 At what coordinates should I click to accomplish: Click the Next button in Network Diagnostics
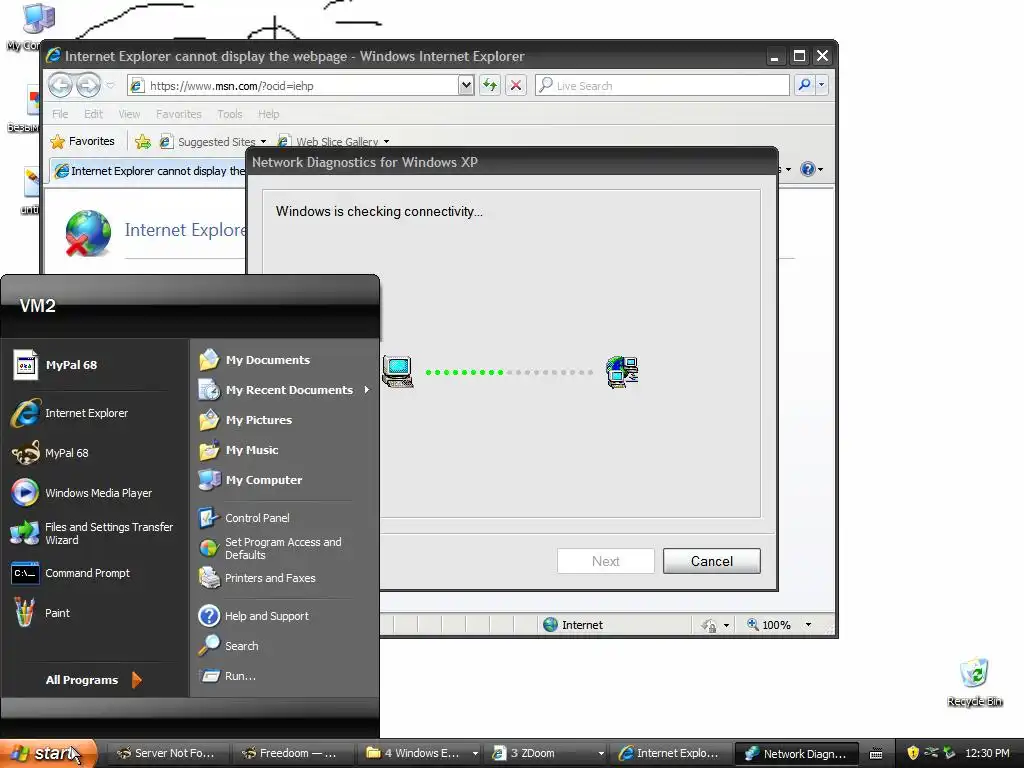605,561
